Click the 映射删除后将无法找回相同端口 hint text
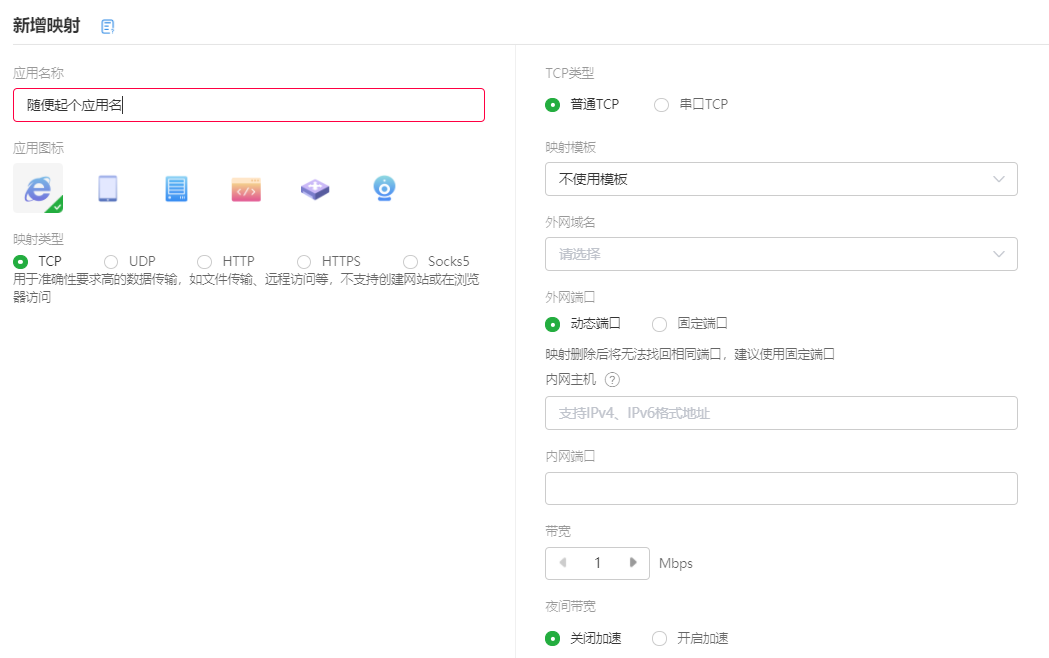 coord(690,354)
